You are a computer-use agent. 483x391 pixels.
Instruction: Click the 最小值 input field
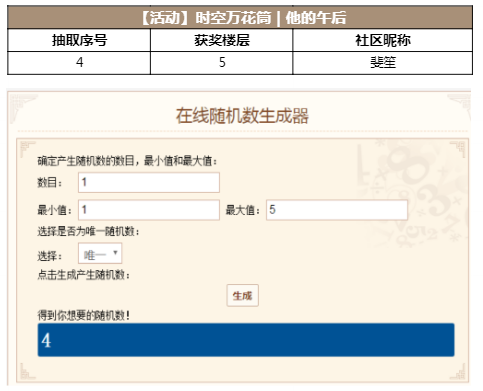point(149,210)
